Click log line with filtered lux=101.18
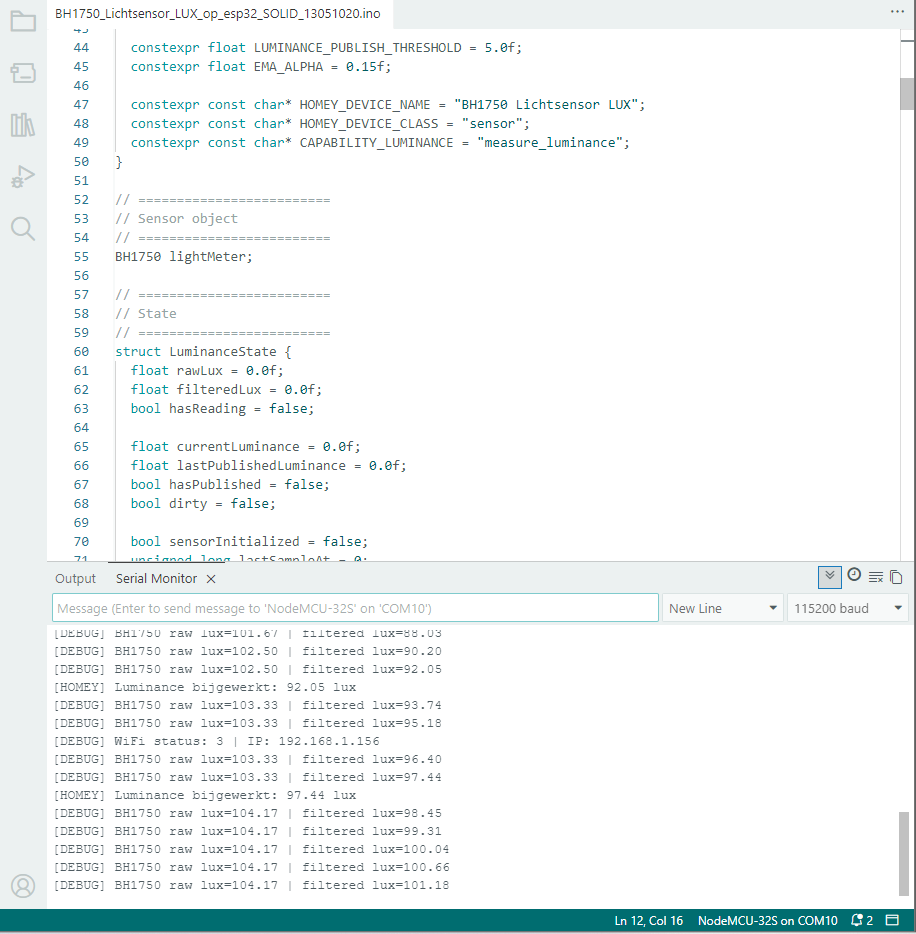The height and width of the screenshot is (934, 916). [251, 885]
